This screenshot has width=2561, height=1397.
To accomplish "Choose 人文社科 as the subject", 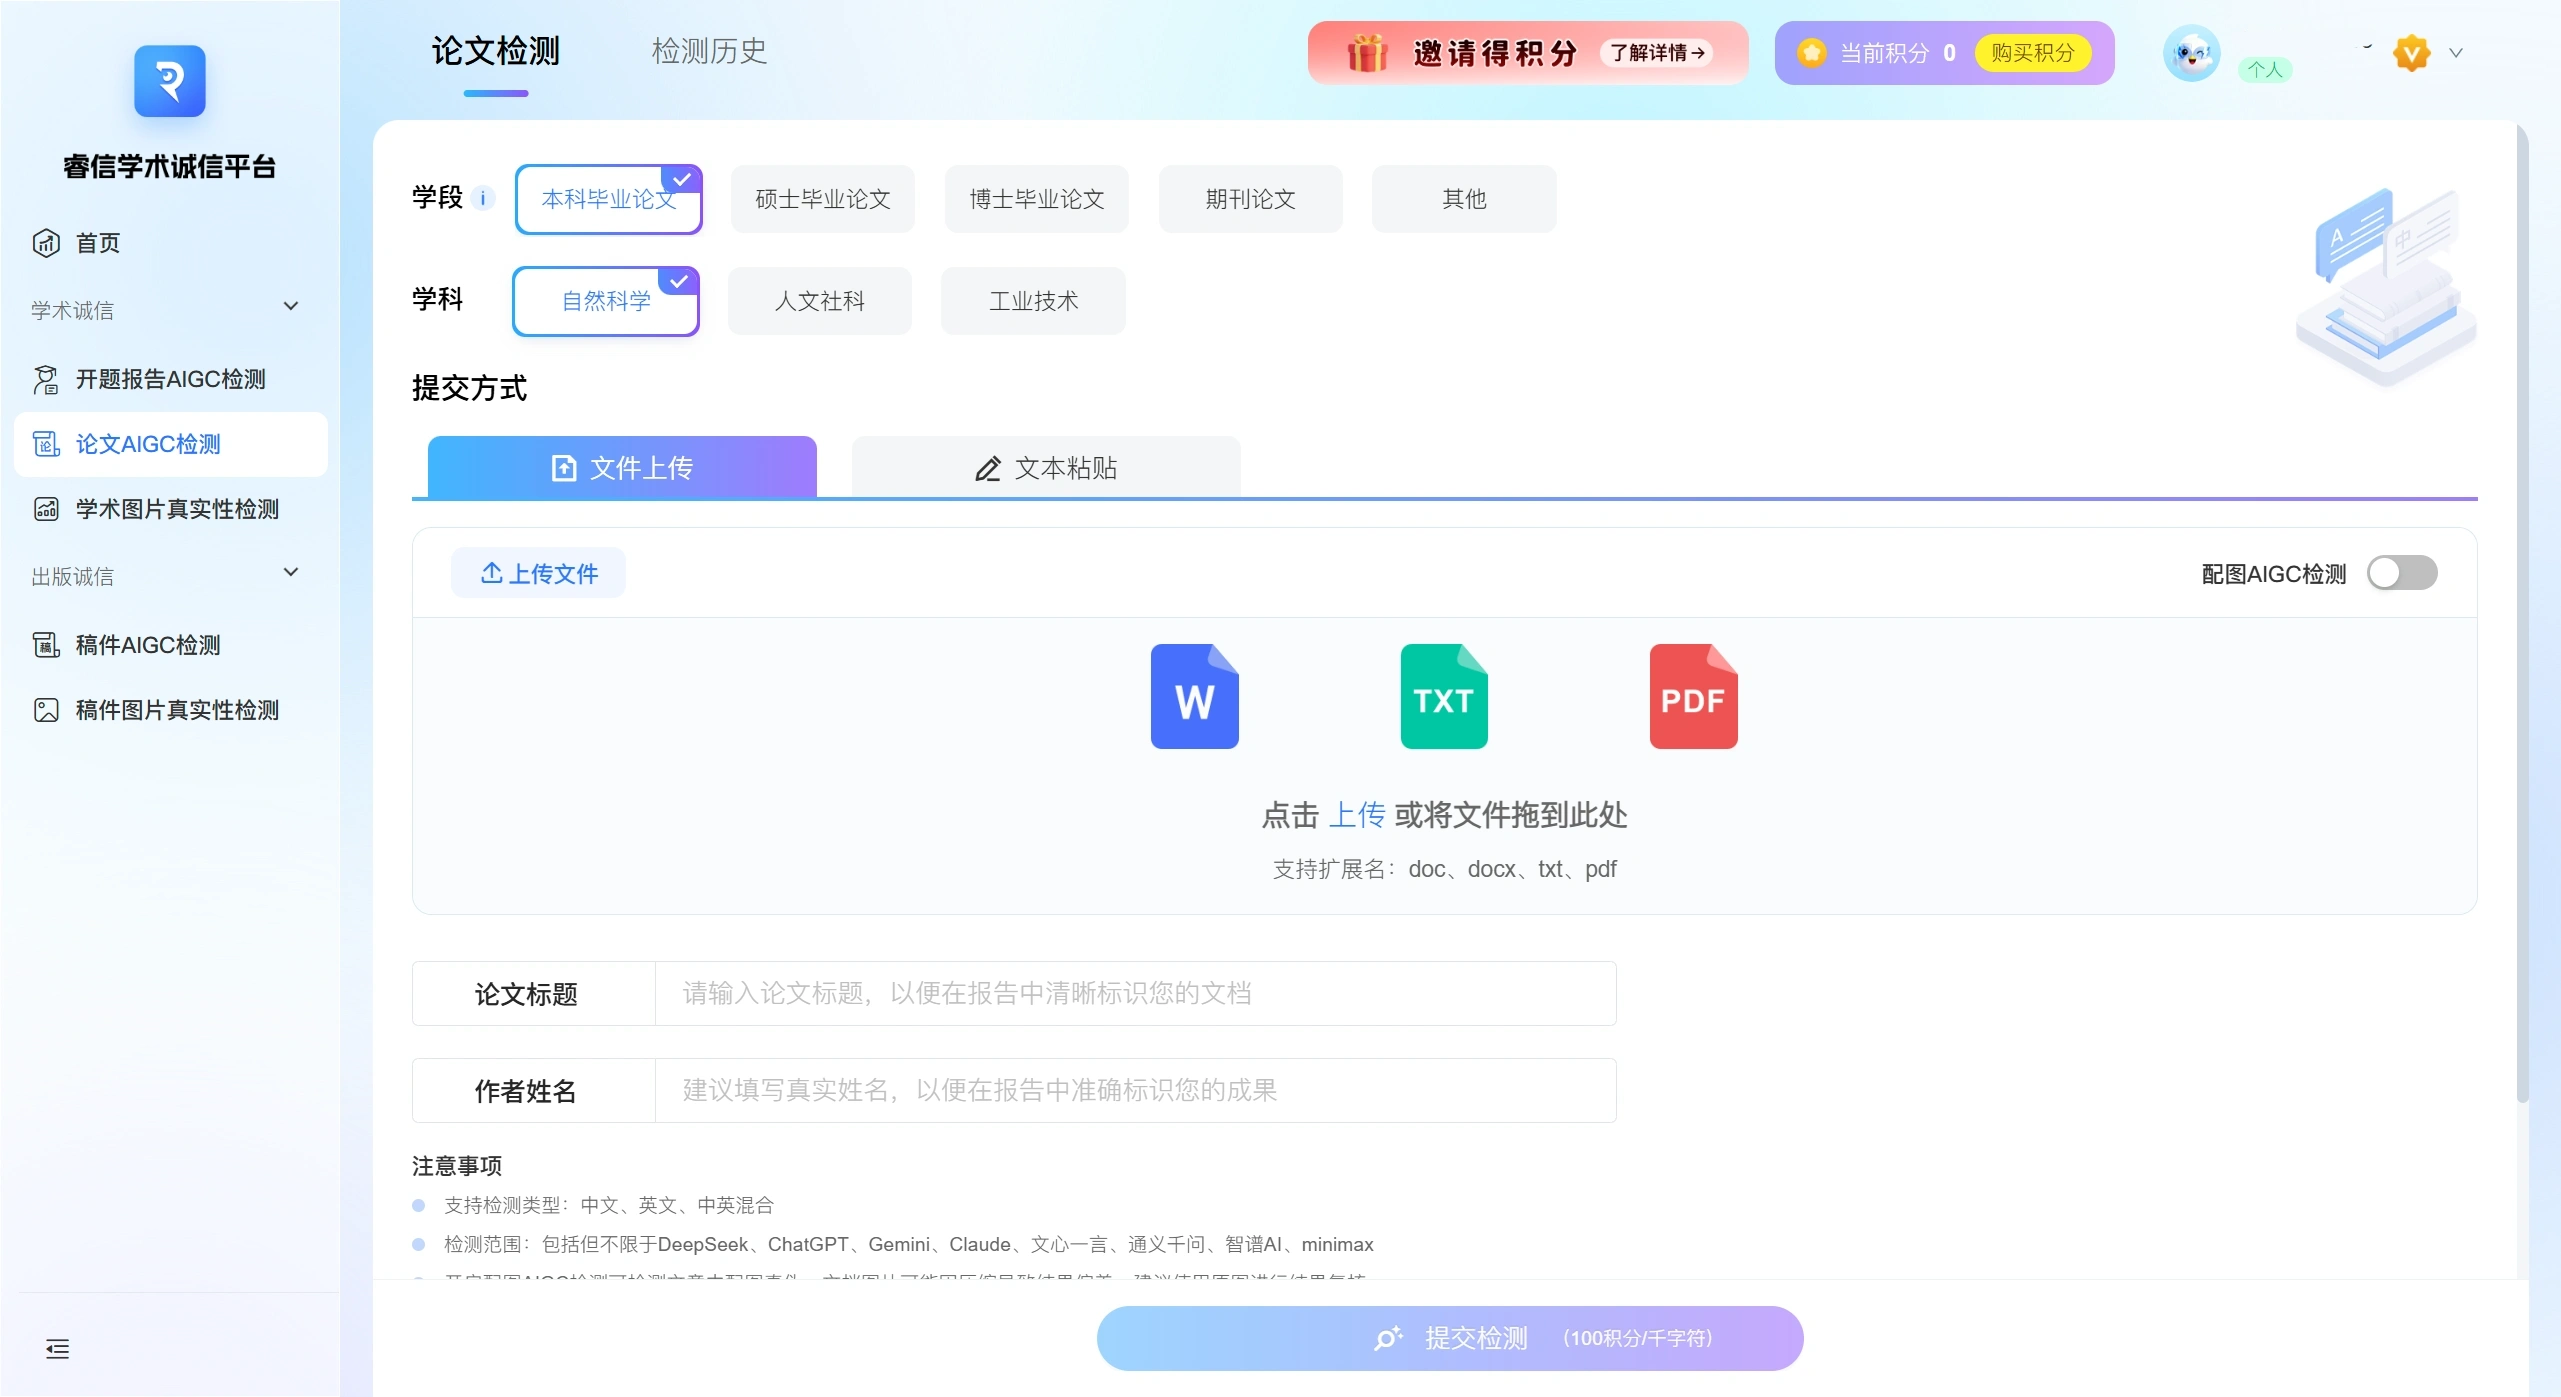I will (820, 300).
